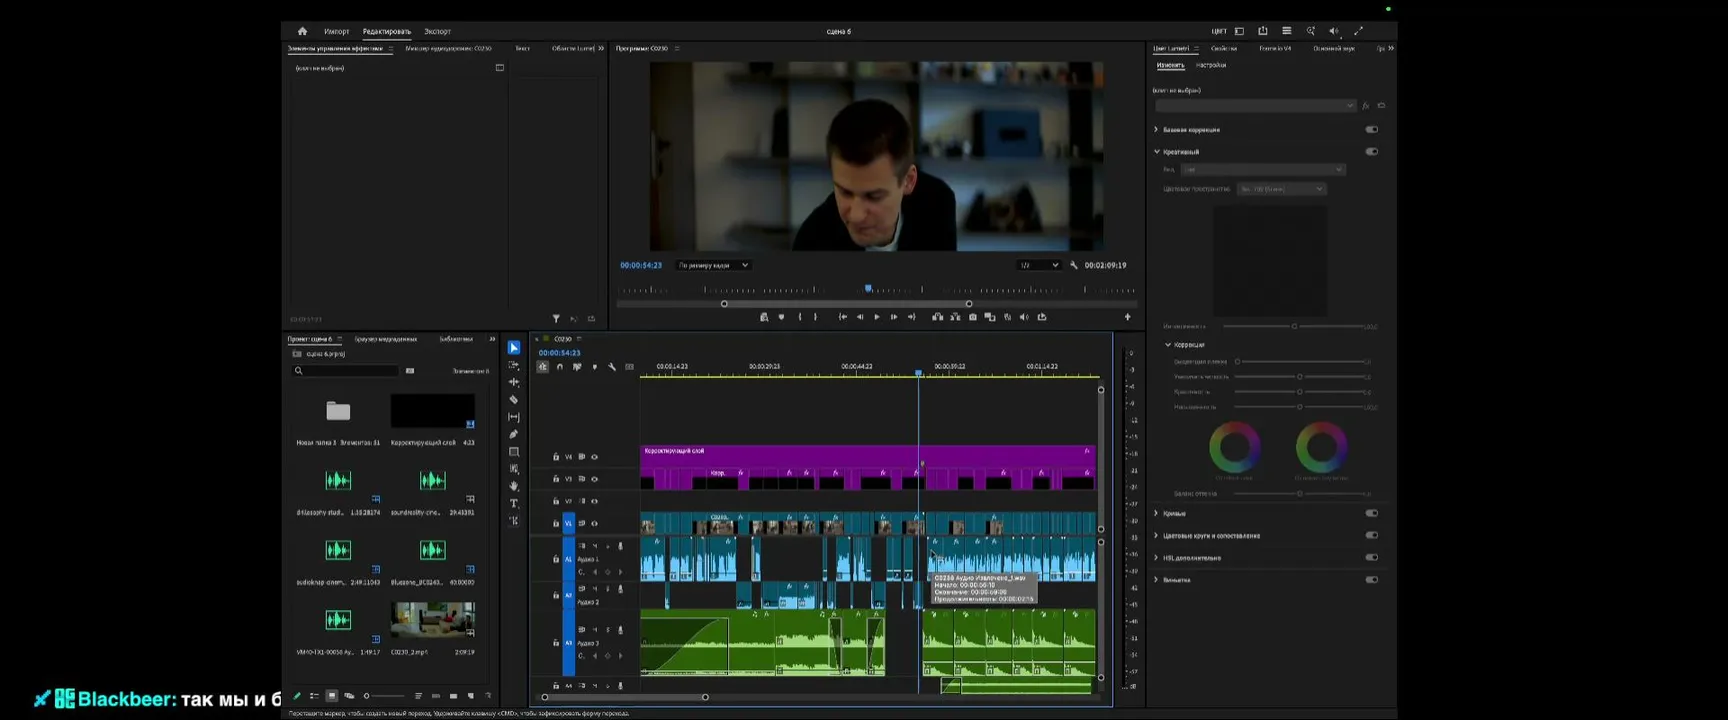Select the Pen tool
1728x720 pixels.
pyautogui.click(x=514, y=434)
